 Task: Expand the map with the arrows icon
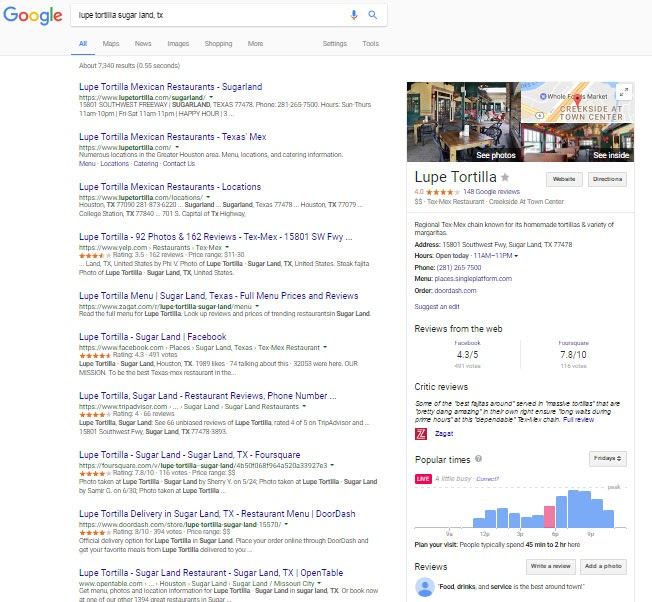point(624,90)
